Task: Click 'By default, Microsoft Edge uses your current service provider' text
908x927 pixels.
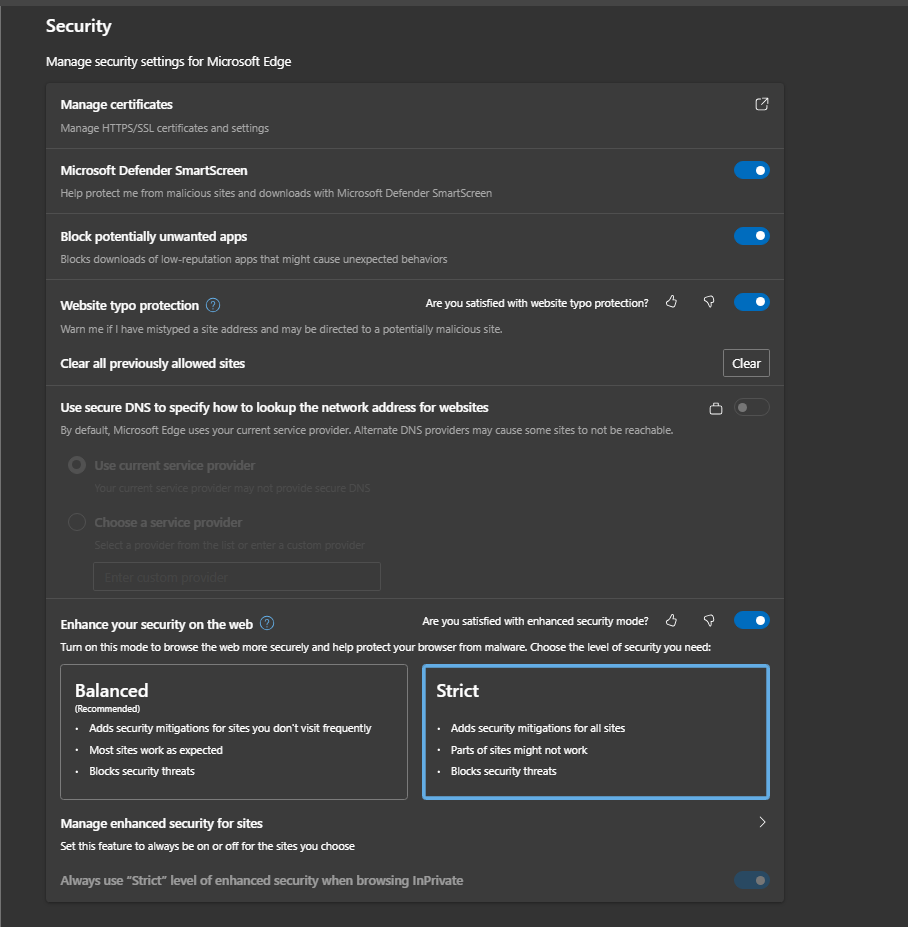Action: point(367,430)
